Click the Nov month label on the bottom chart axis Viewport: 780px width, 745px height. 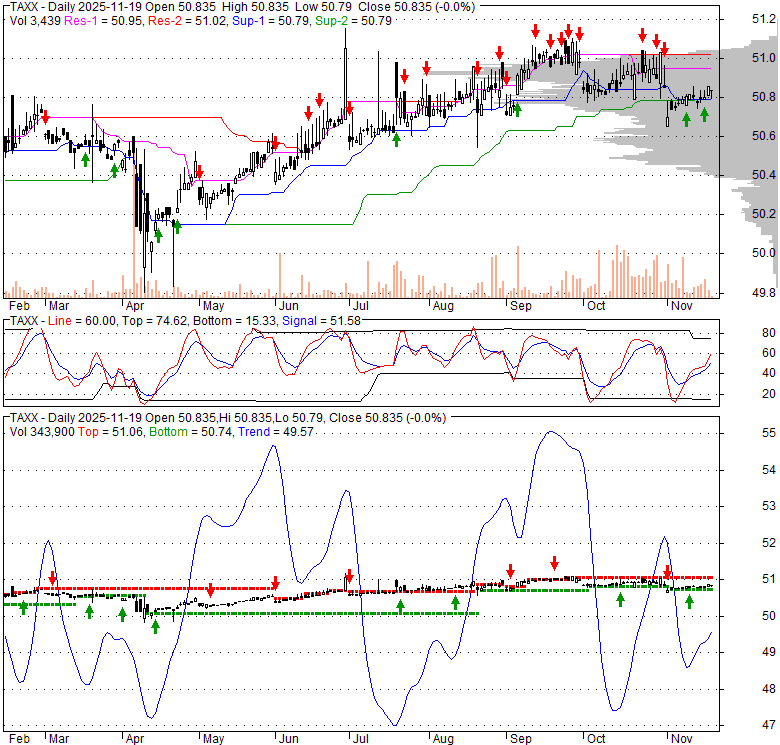pos(682,735)
